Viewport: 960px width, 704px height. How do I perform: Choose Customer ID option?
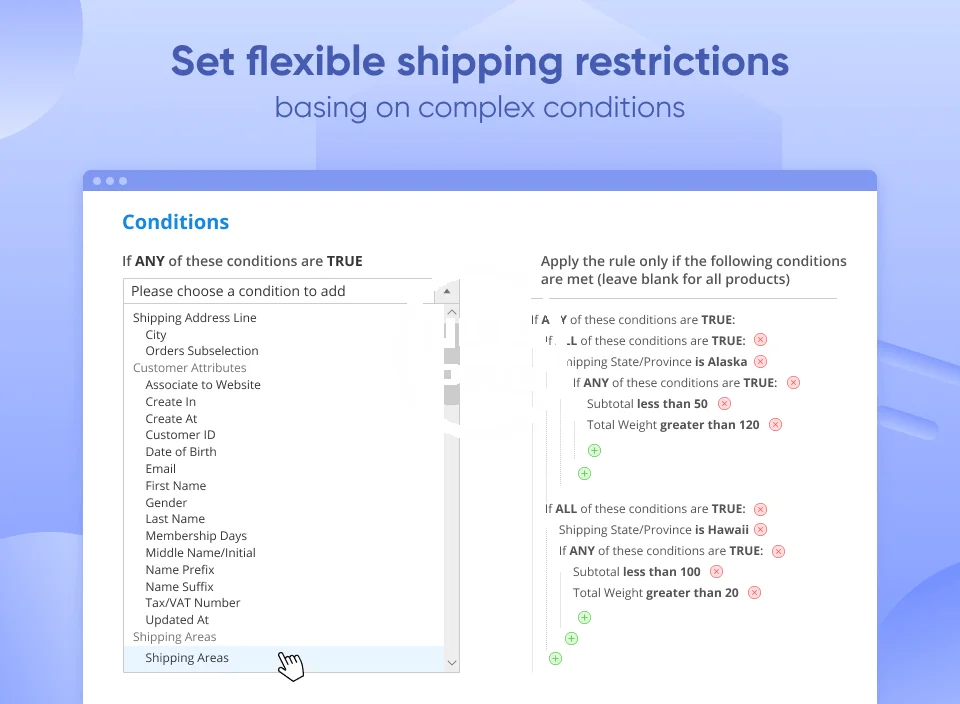coord(180,435)
